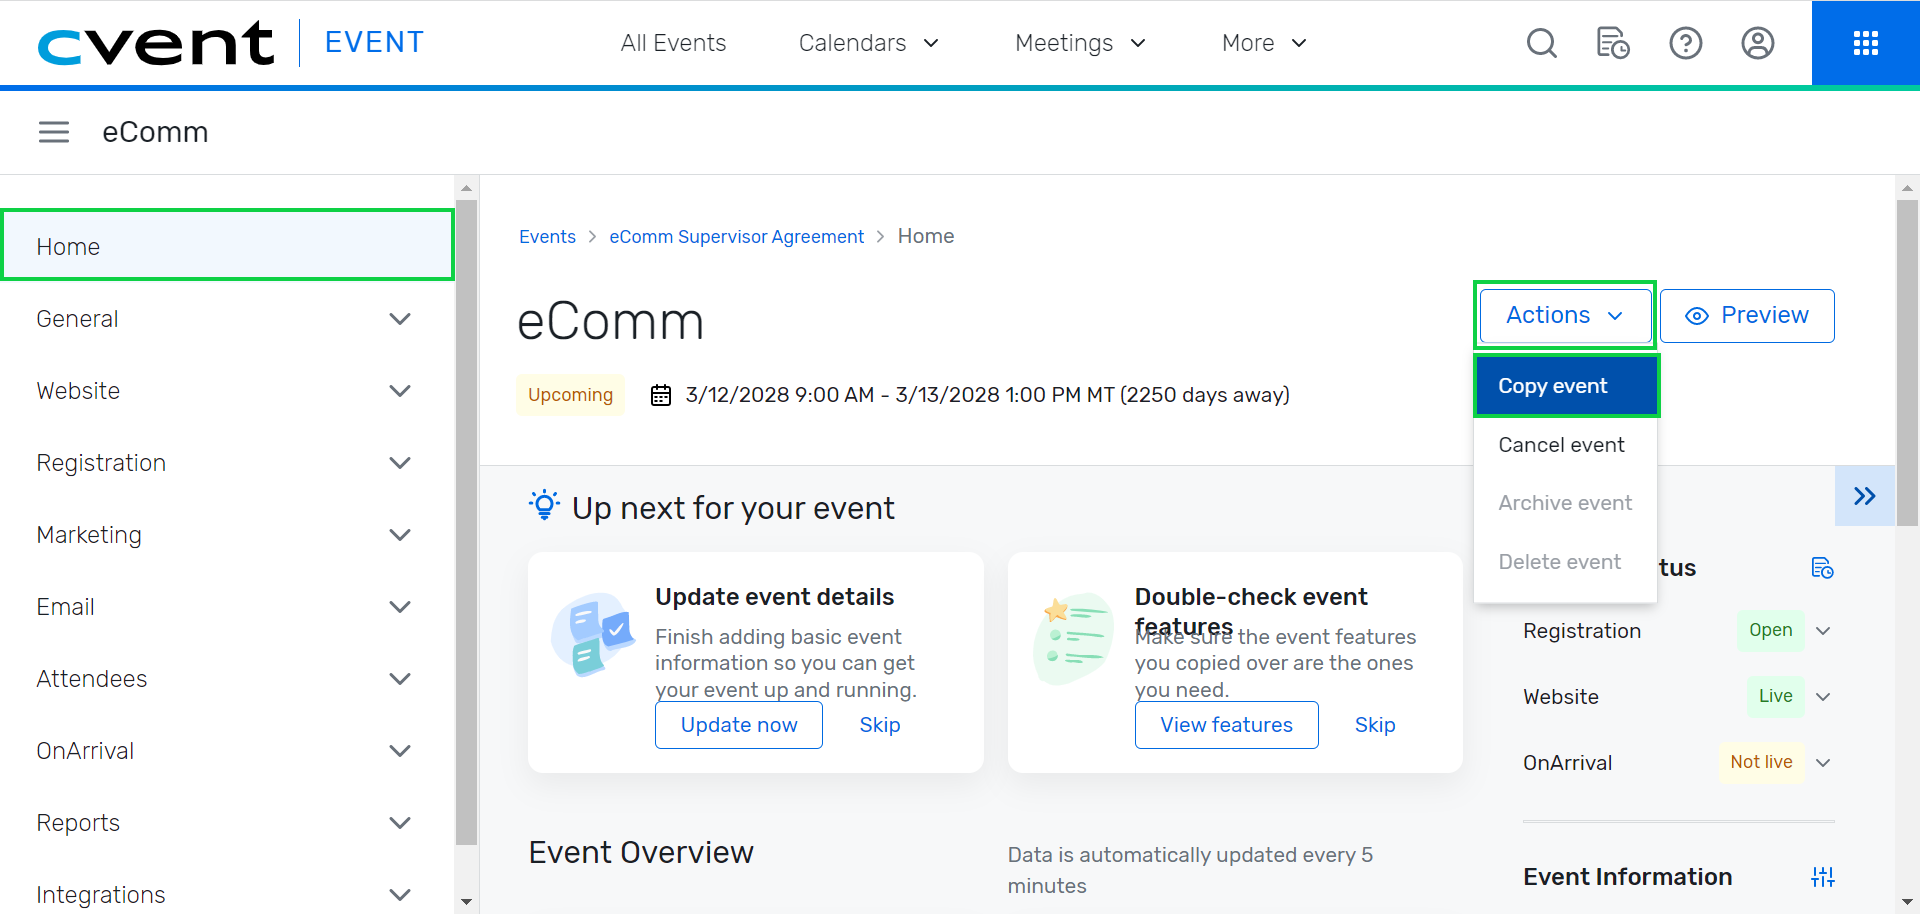Select Delete event menu entry
The width and height of the screenshot is (1920, 914).
1565,562
